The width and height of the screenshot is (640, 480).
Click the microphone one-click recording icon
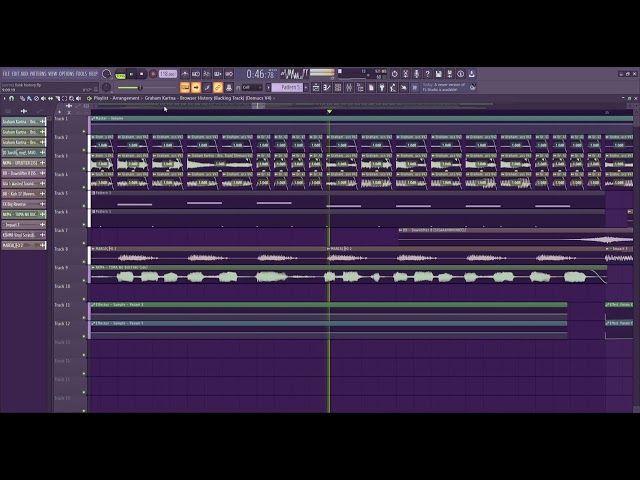click(416, 74)
